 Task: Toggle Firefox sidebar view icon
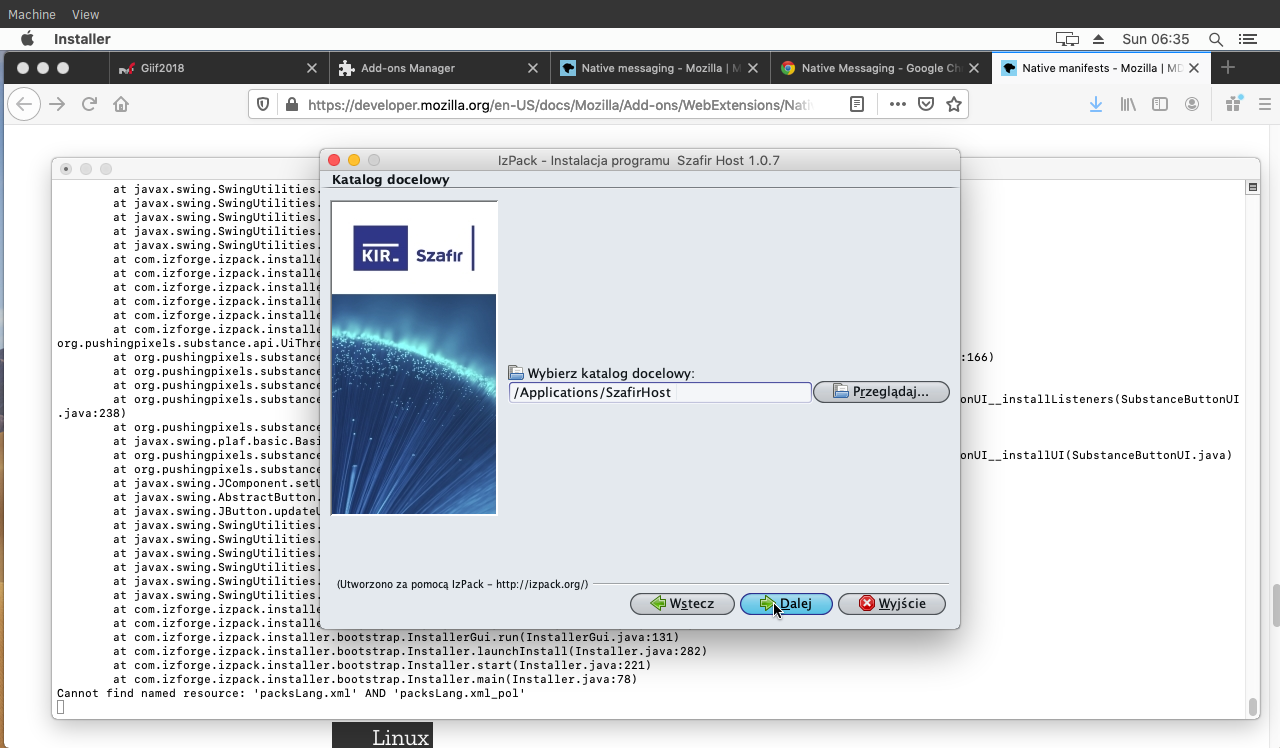[1160, 104]
